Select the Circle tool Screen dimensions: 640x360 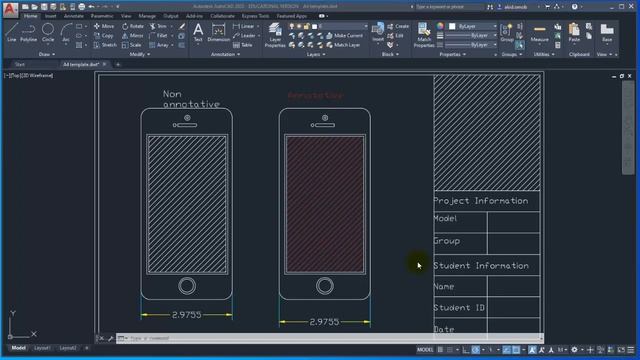point(48,33)
